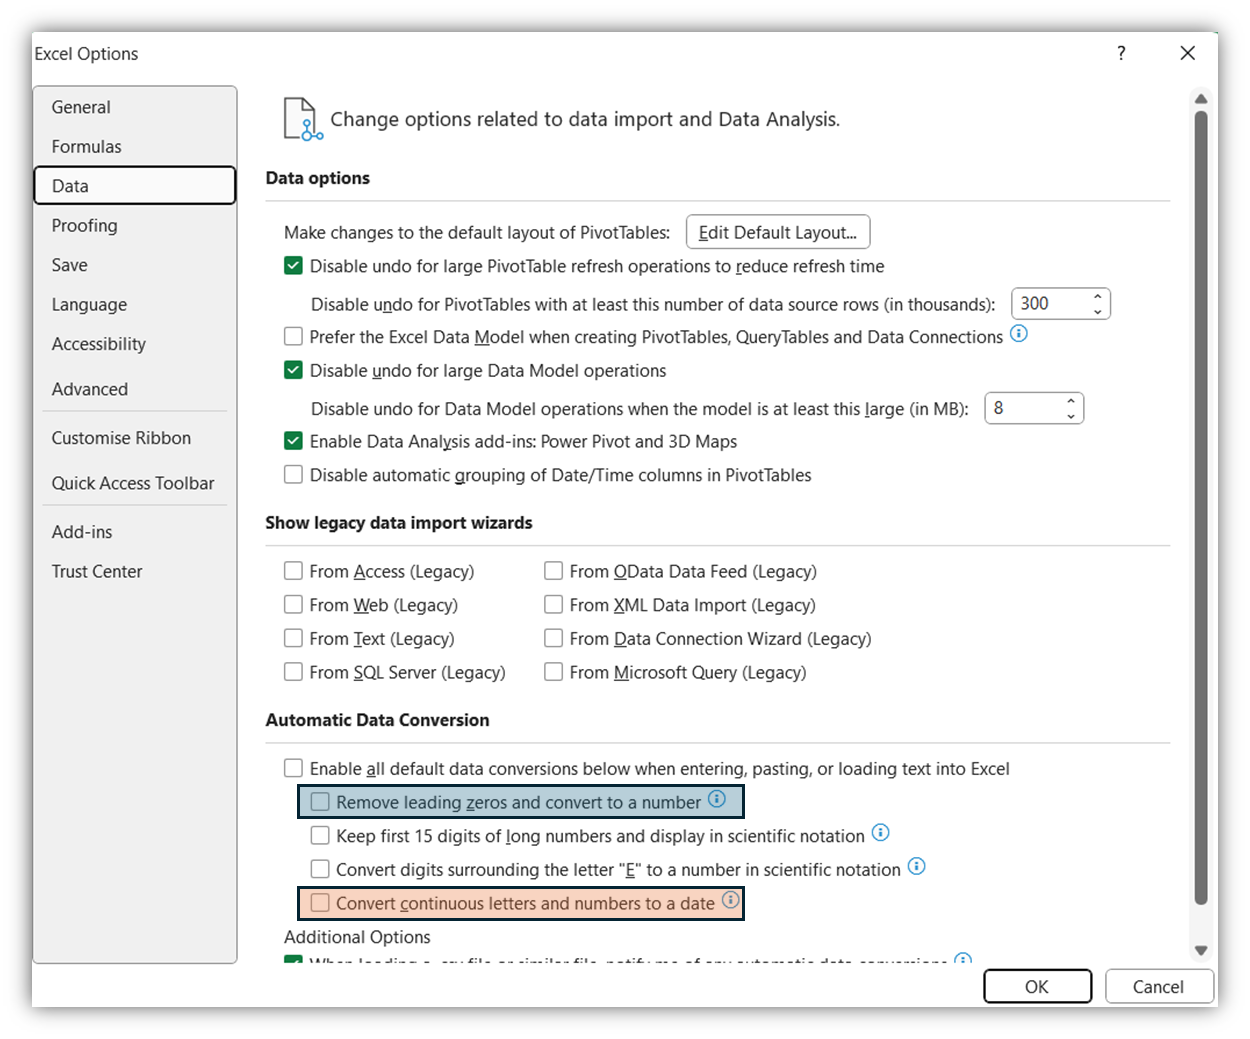The image size is (1250, 1039).
Task: Click the scrollbar down arrow
Action: (x=1200, y=950)
